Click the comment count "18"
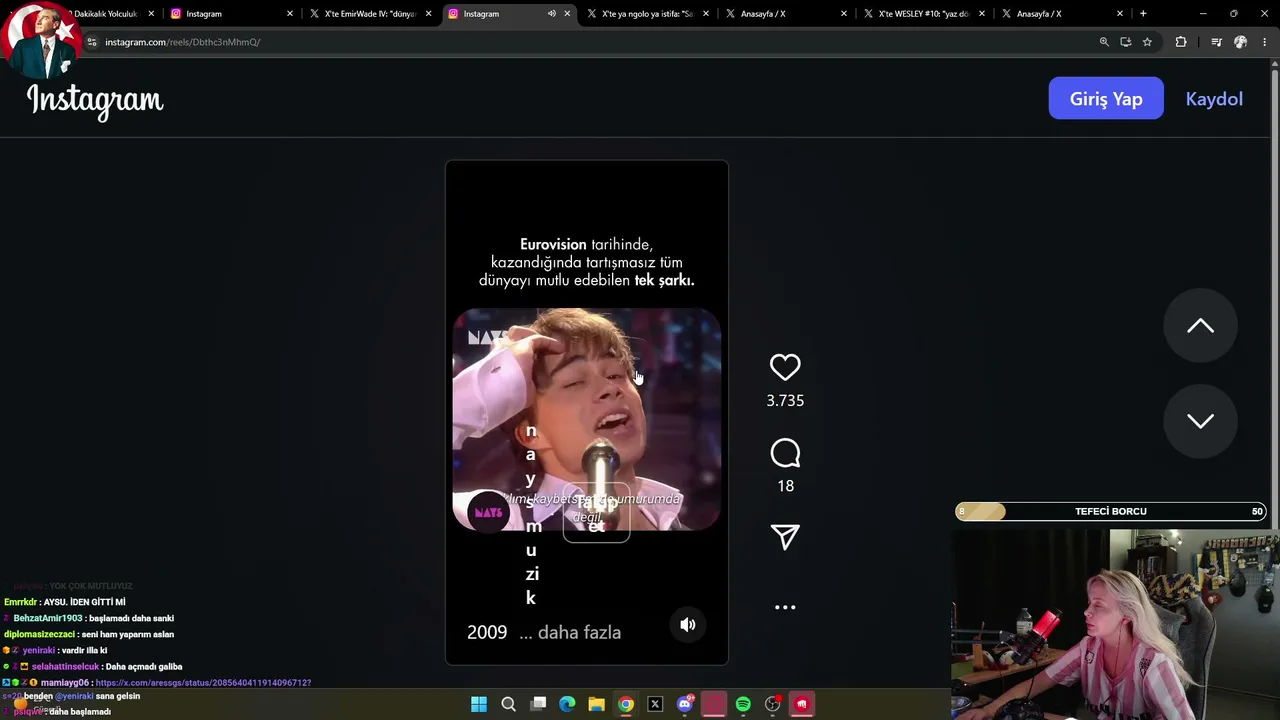The height and width of the screenshot is (720, 1280). tap(785, 486)
